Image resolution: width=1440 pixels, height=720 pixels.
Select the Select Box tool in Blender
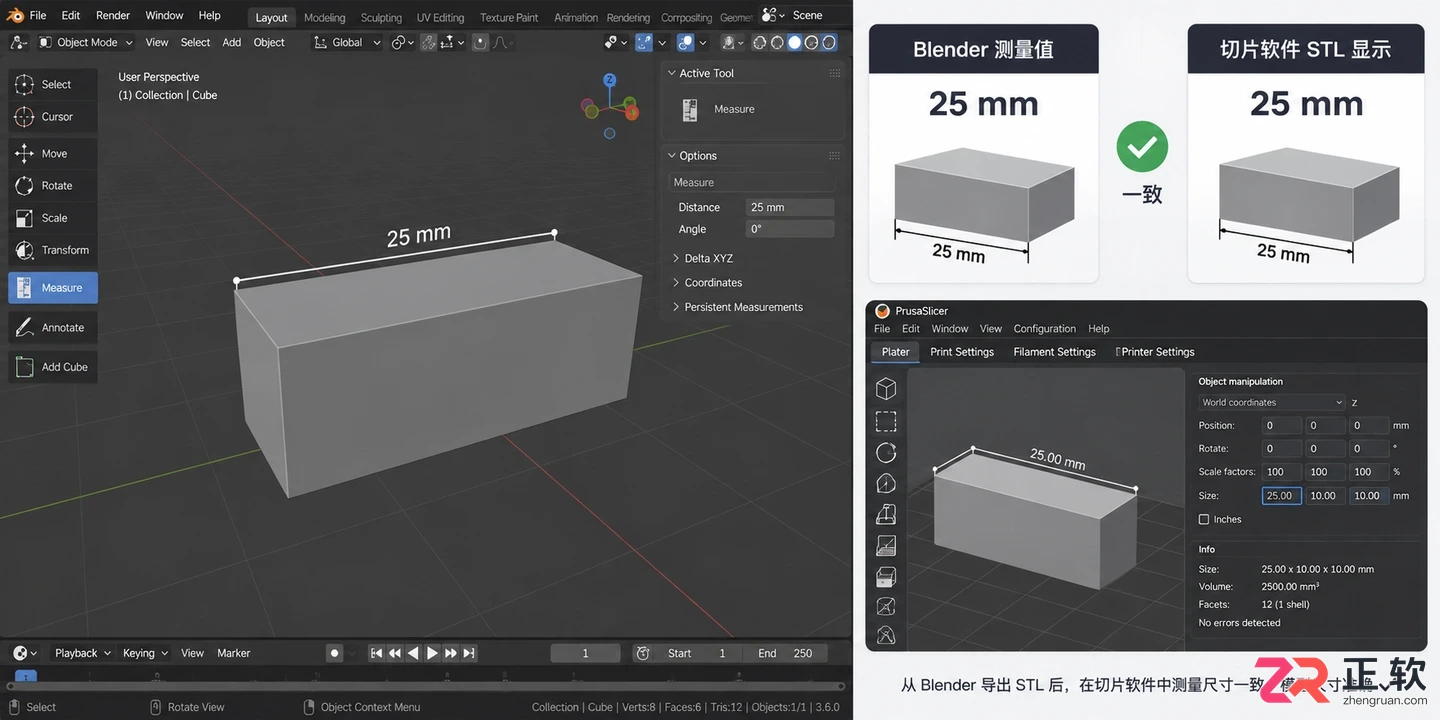(x=53, y=85)
